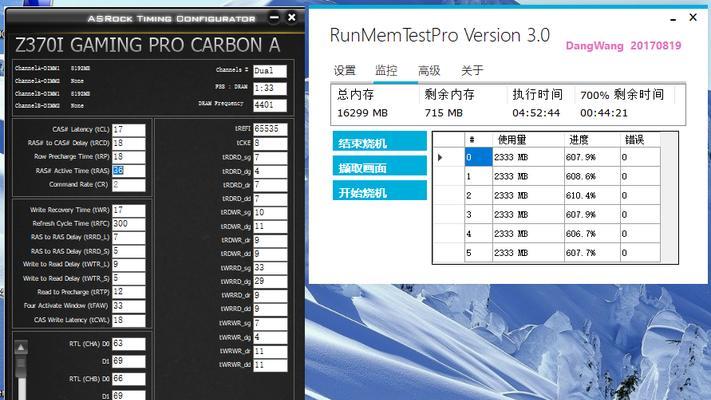
Task: Click the Command Rate (CR) field
Action: click(x=129, y=185)
